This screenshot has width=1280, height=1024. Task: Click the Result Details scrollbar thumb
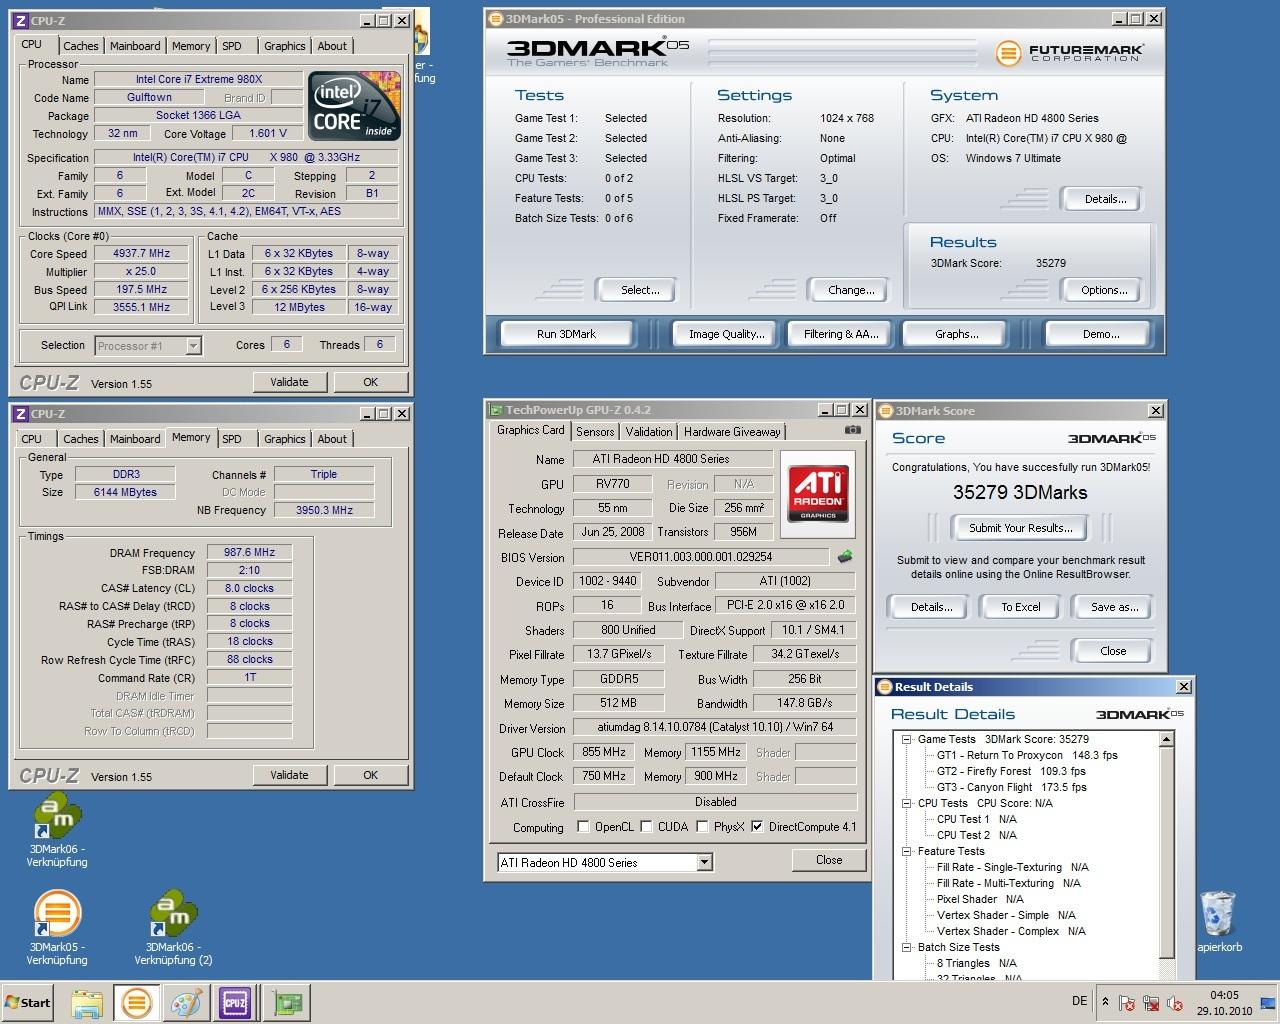[1166, 854]
